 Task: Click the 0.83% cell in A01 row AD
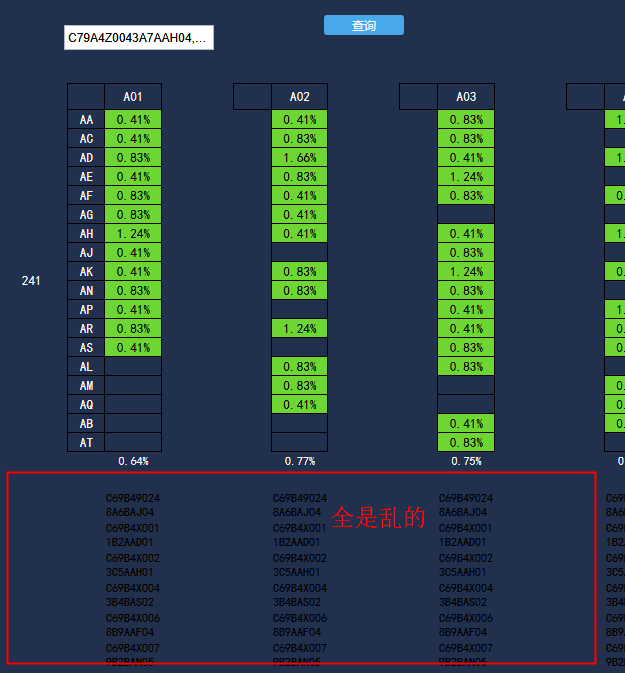coord(133,158)
